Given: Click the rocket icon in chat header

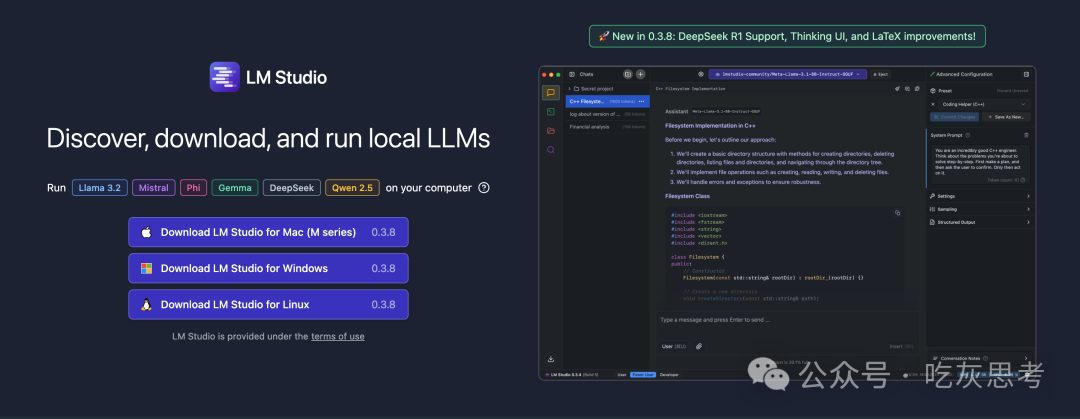Looking at the screenshot, I should click(x=897, y=88).
